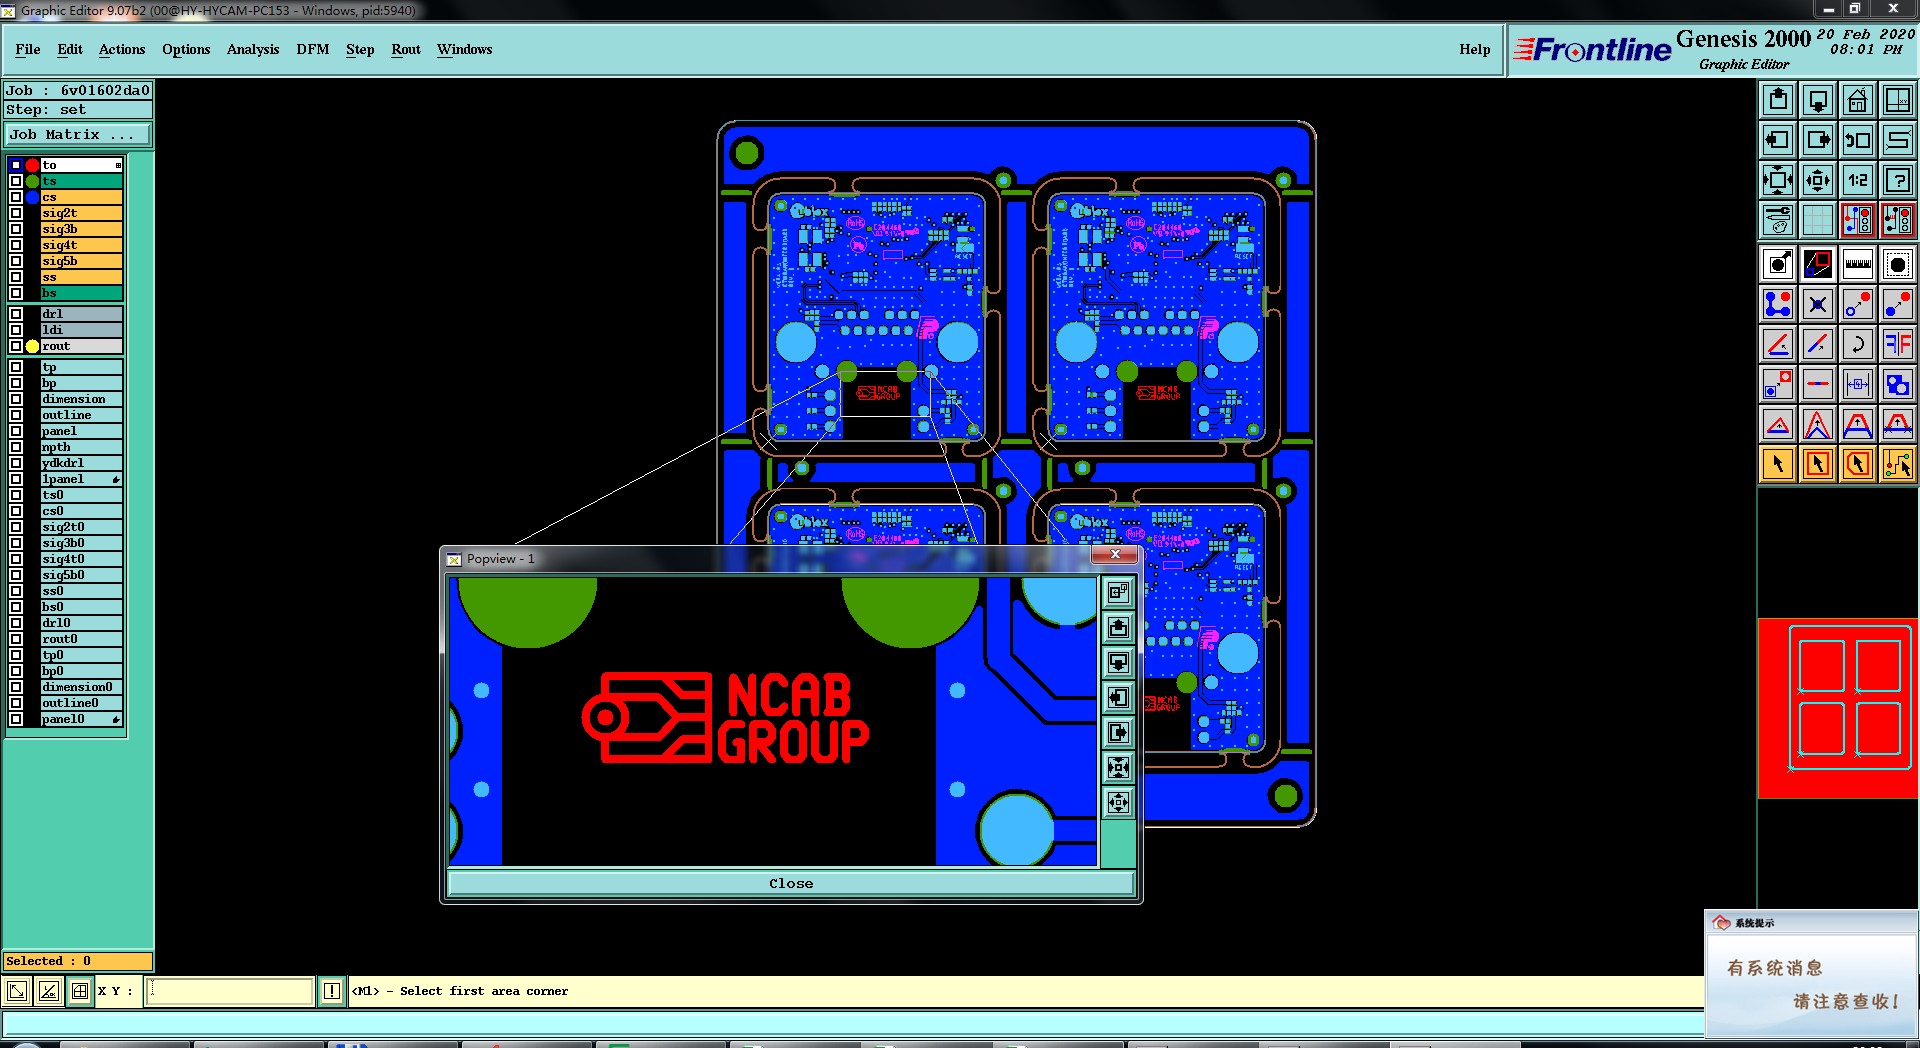1920x1048 pixels.
Task: Click the Popview pan up icon
Action: coord(1118,627)
